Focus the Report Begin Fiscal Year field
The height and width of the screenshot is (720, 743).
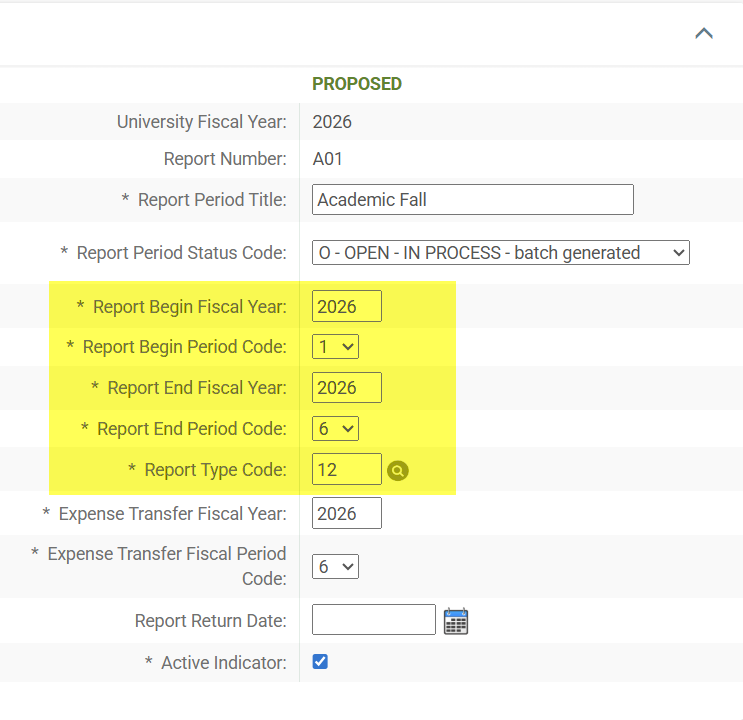[x=346, y=307]
